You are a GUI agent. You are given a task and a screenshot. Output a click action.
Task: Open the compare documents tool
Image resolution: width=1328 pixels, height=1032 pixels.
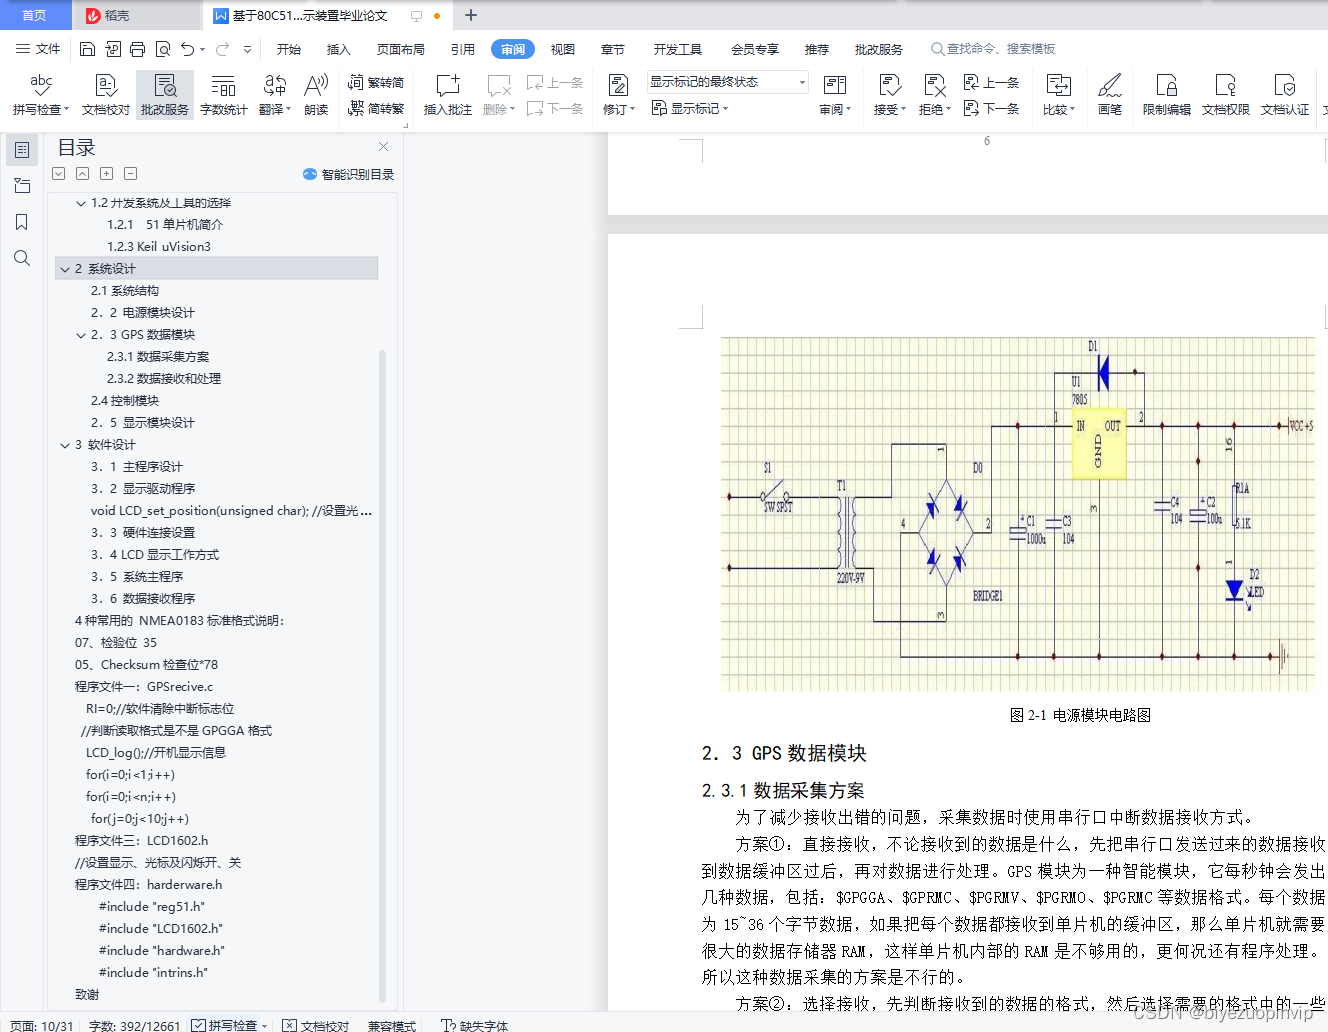point(1058,94)
